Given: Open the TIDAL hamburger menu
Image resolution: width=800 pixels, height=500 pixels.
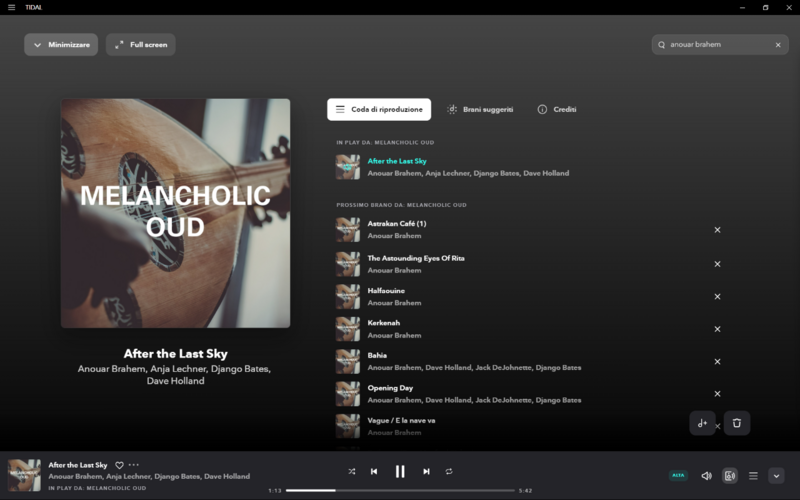Looking at the screenshot, I should pyautogui.click(x=11, y=7).
